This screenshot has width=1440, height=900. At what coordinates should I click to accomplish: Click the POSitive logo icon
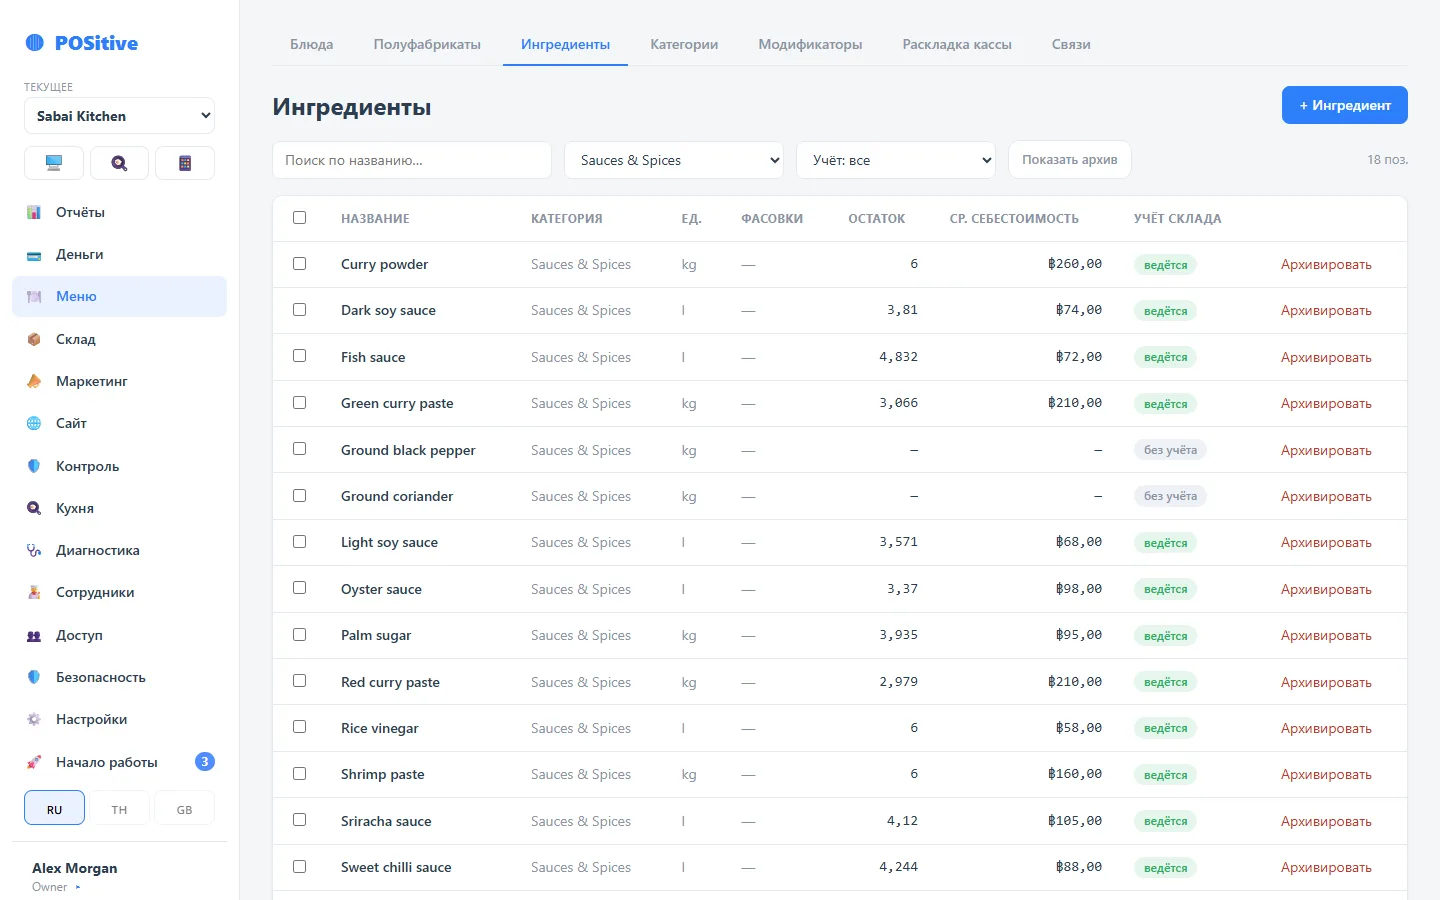pyautogui.click(x=35, y=42)
